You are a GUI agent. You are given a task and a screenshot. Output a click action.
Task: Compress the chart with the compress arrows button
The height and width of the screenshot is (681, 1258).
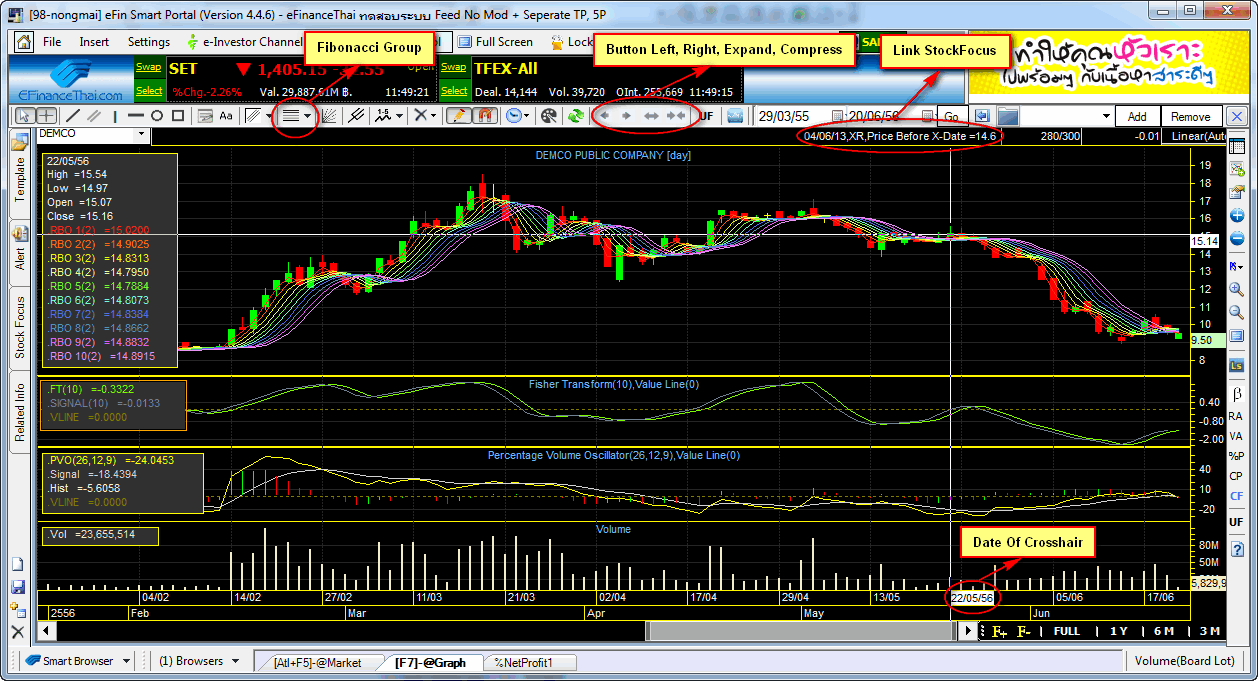pos(677,116)
